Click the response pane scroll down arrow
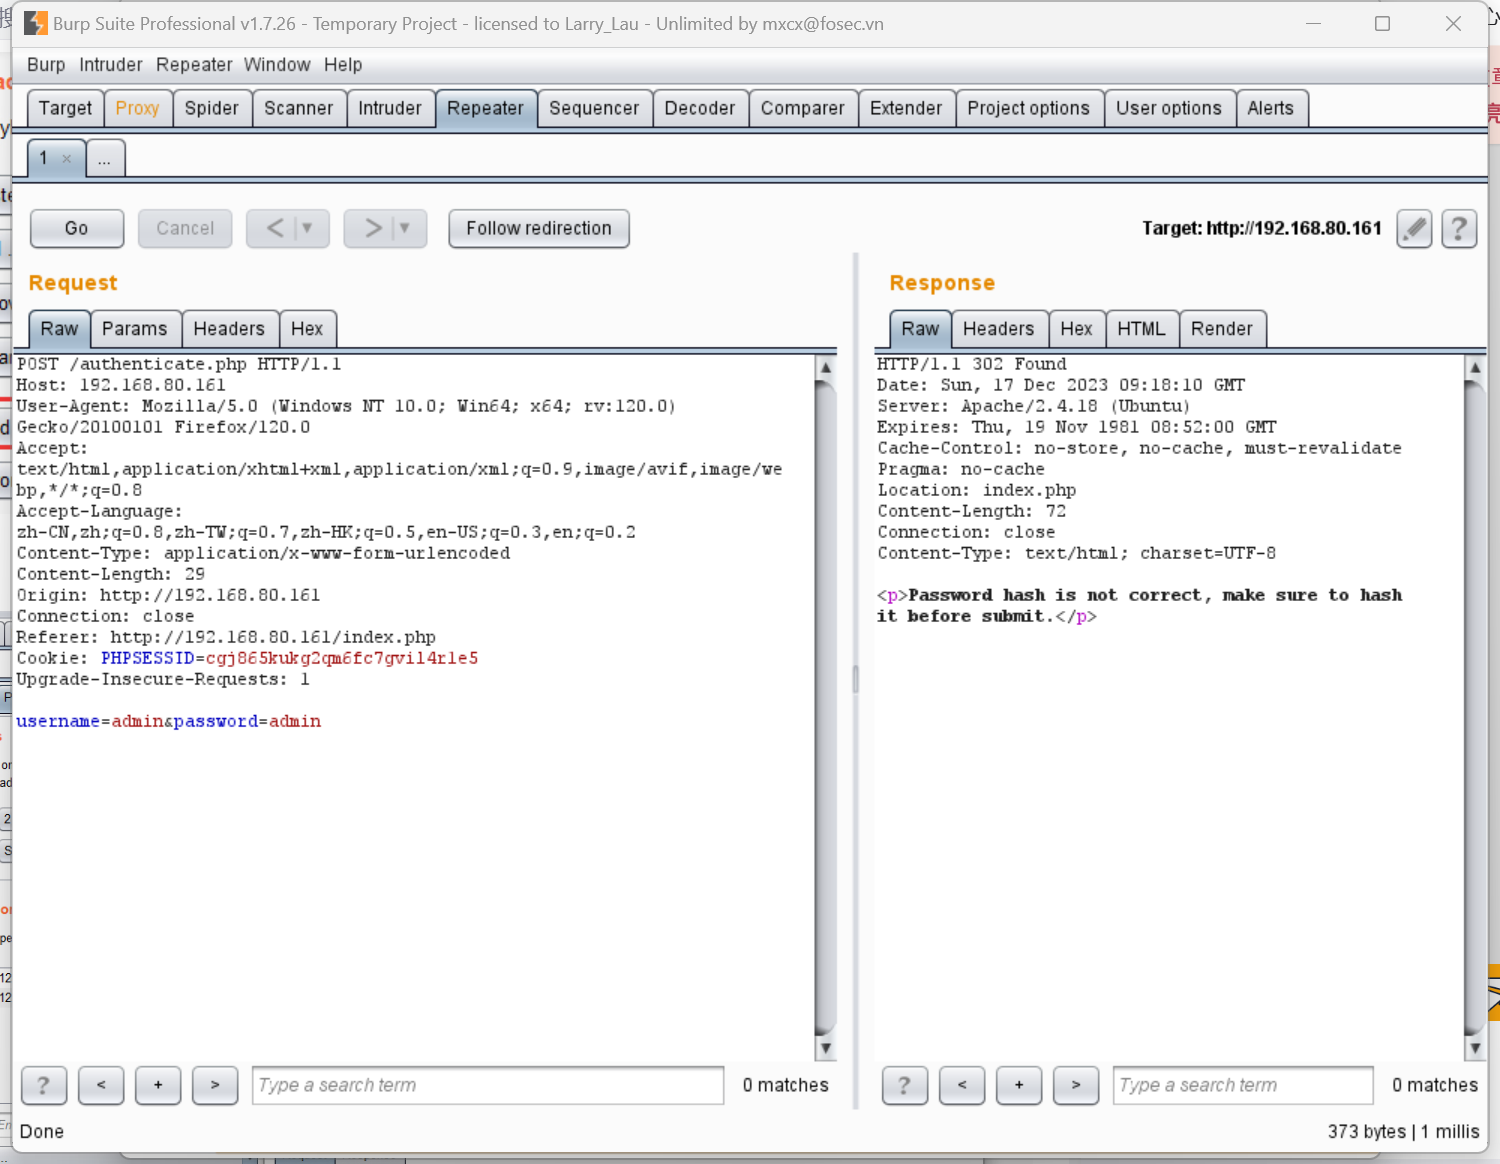 1475,1048
